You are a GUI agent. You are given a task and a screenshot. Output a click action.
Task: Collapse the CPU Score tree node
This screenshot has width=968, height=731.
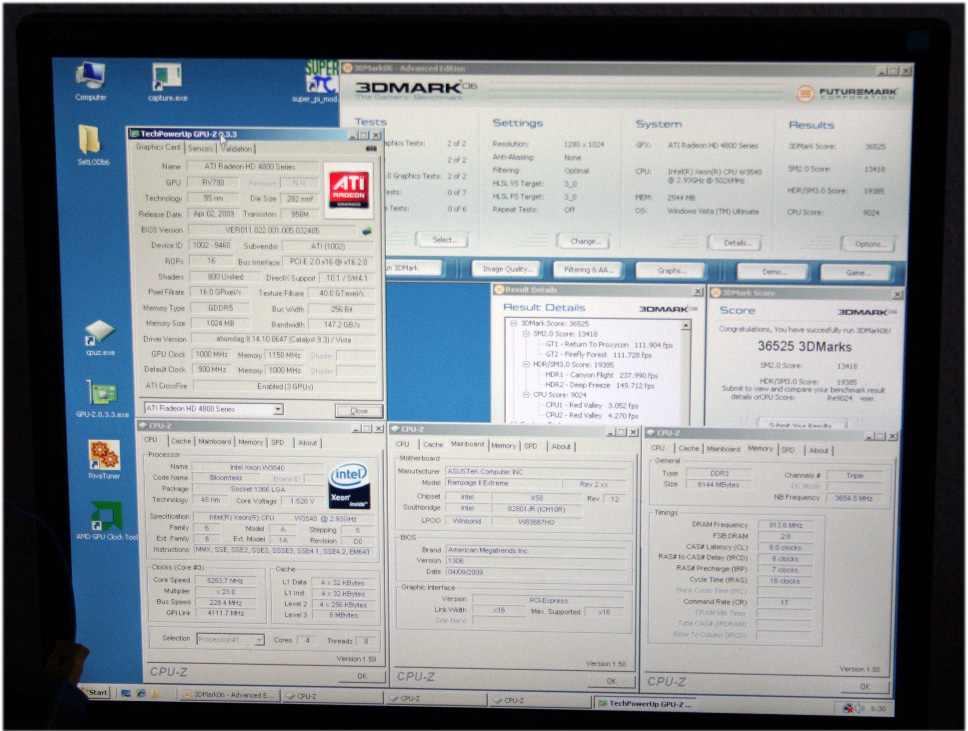(x=526, y=395)
